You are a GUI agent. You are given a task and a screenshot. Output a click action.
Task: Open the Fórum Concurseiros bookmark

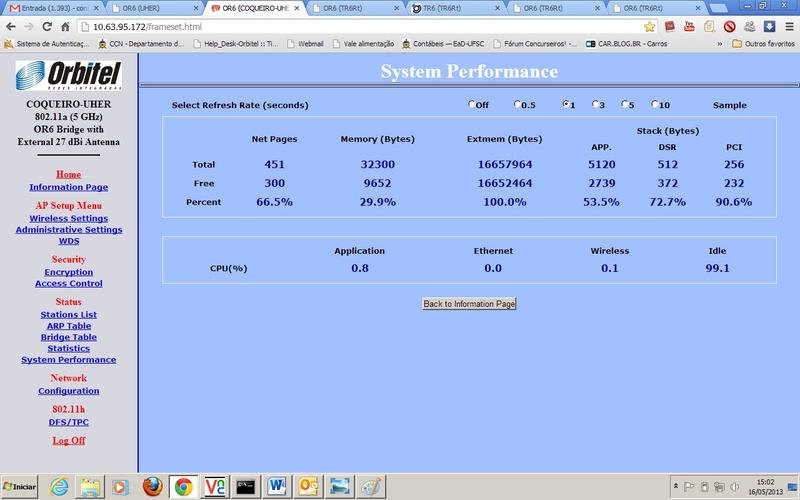pos(535,44)
